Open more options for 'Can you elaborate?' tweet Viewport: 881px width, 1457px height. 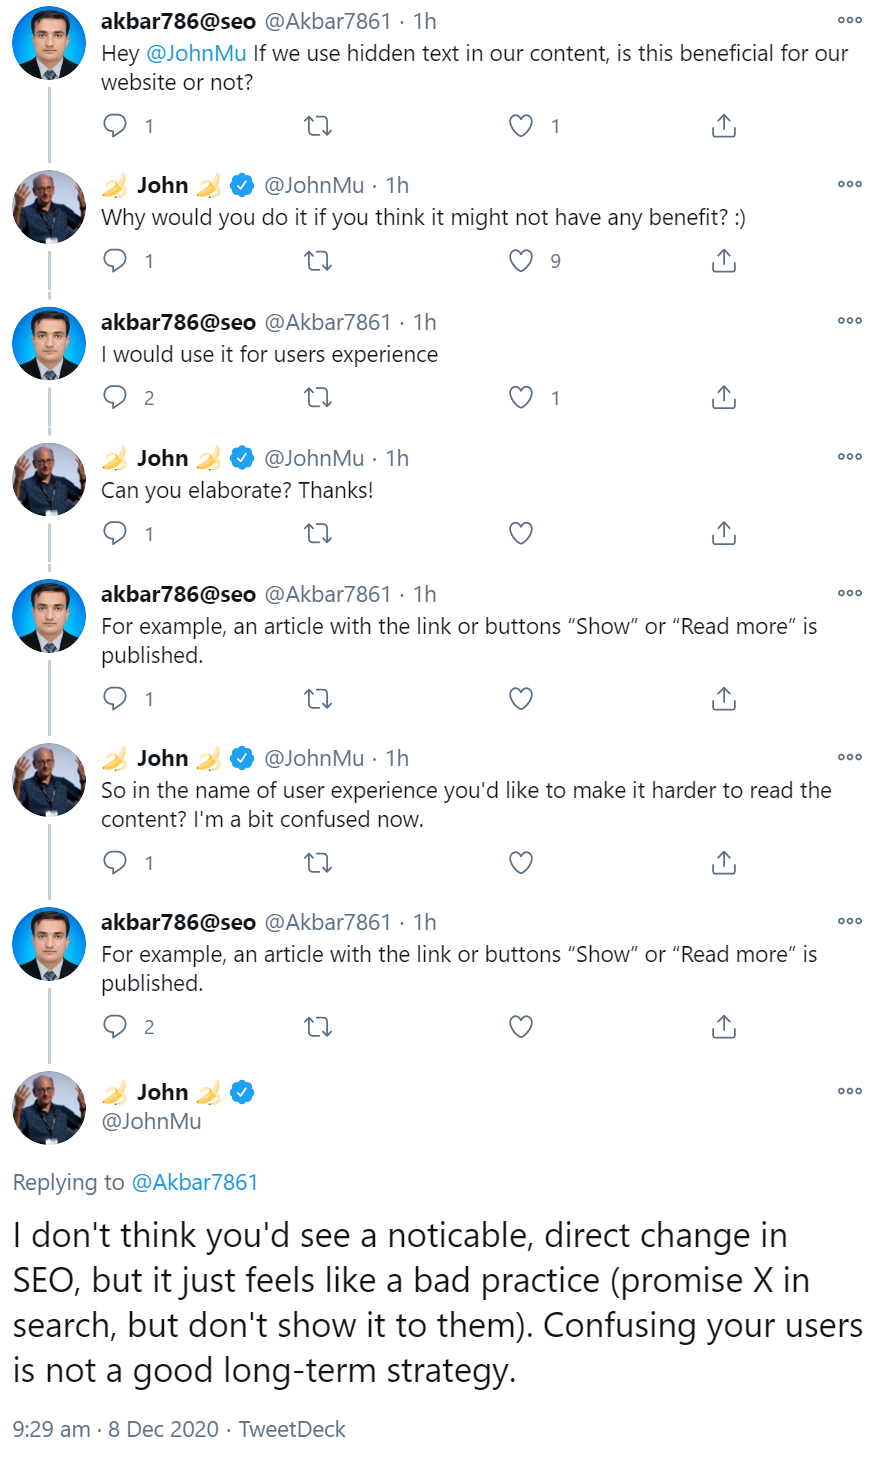coord(849,457)
